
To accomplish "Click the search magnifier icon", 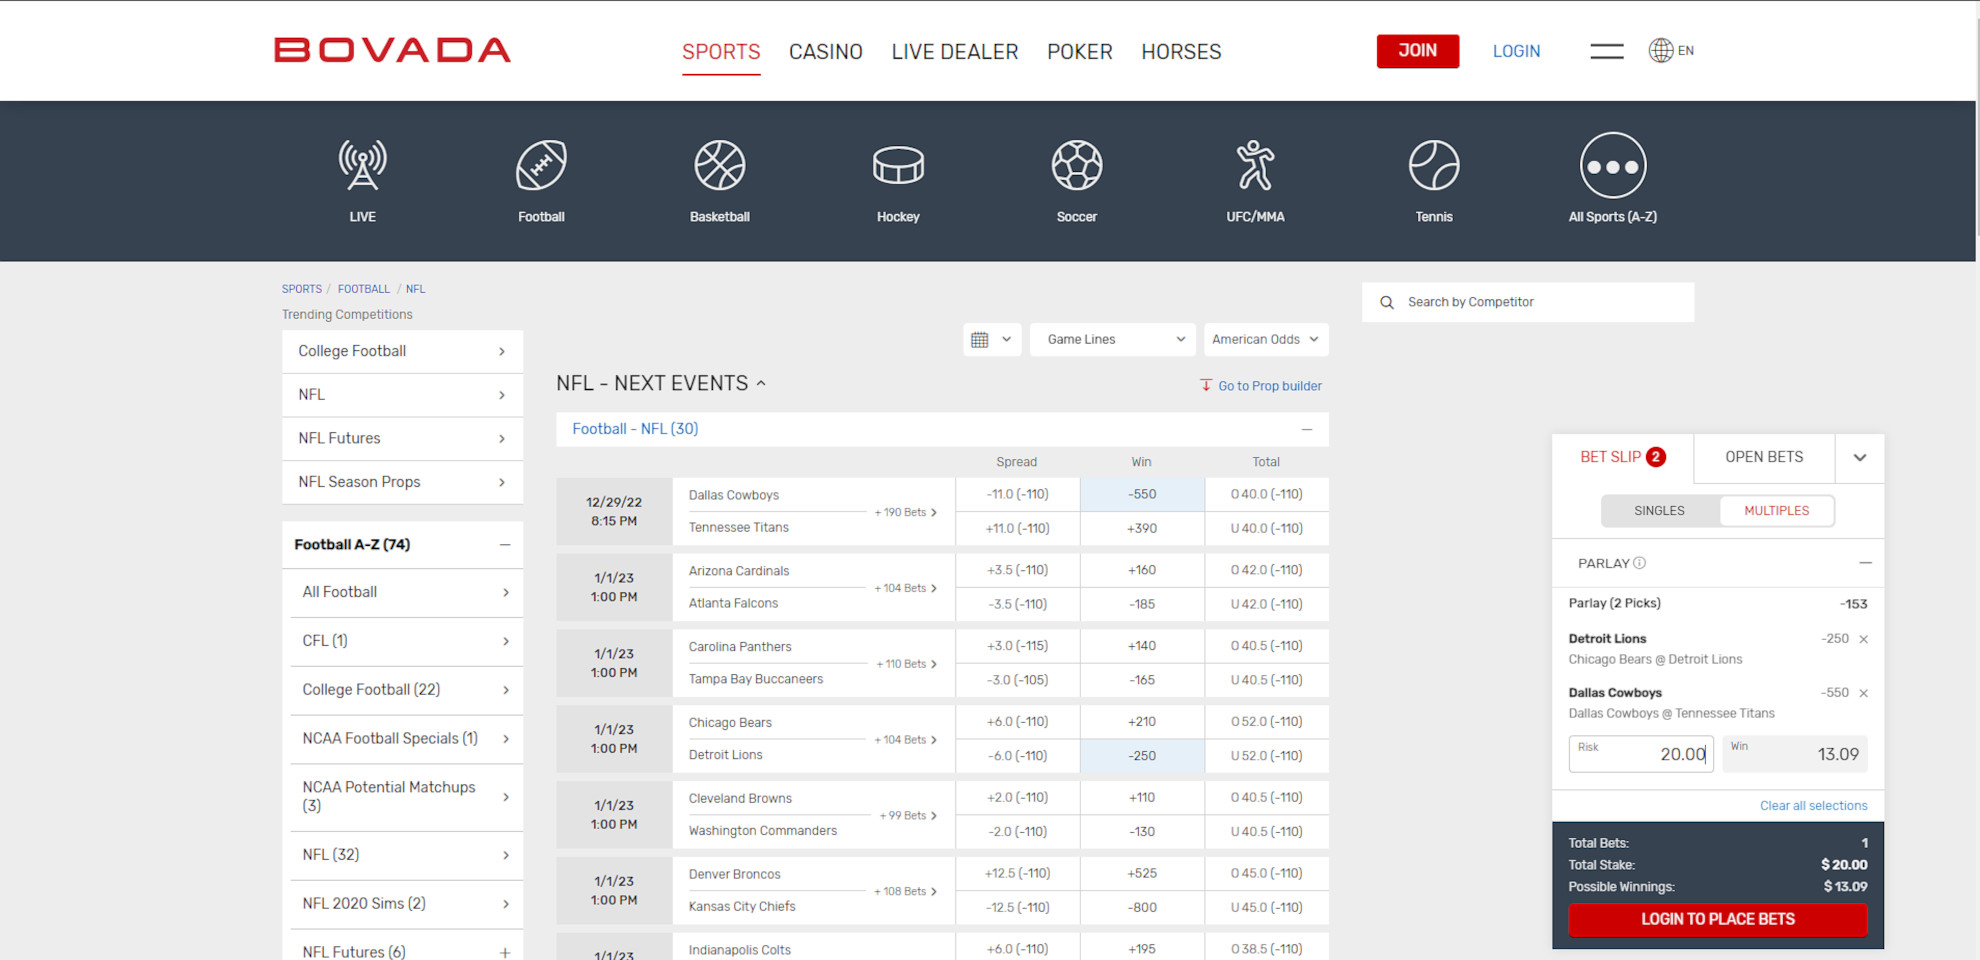I will click(x=1387, y=302).
